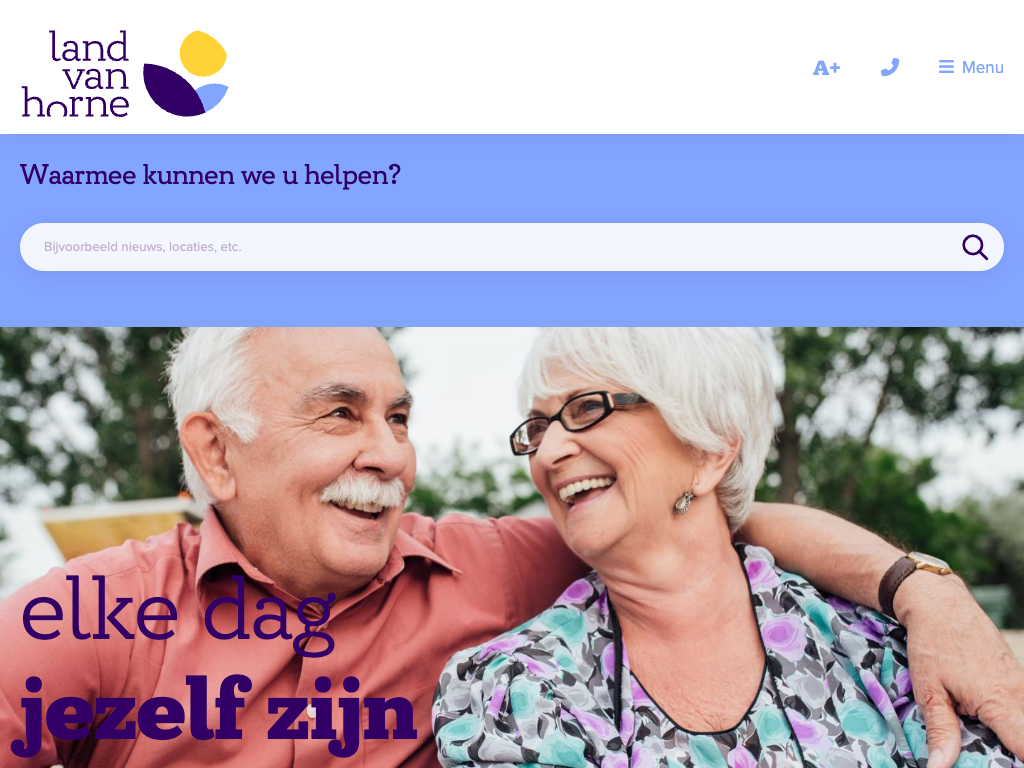Screen dimensions: 1024x768
Task: Click the search magnifier icon
Action: pyautogui.click(x=974, y=247)
